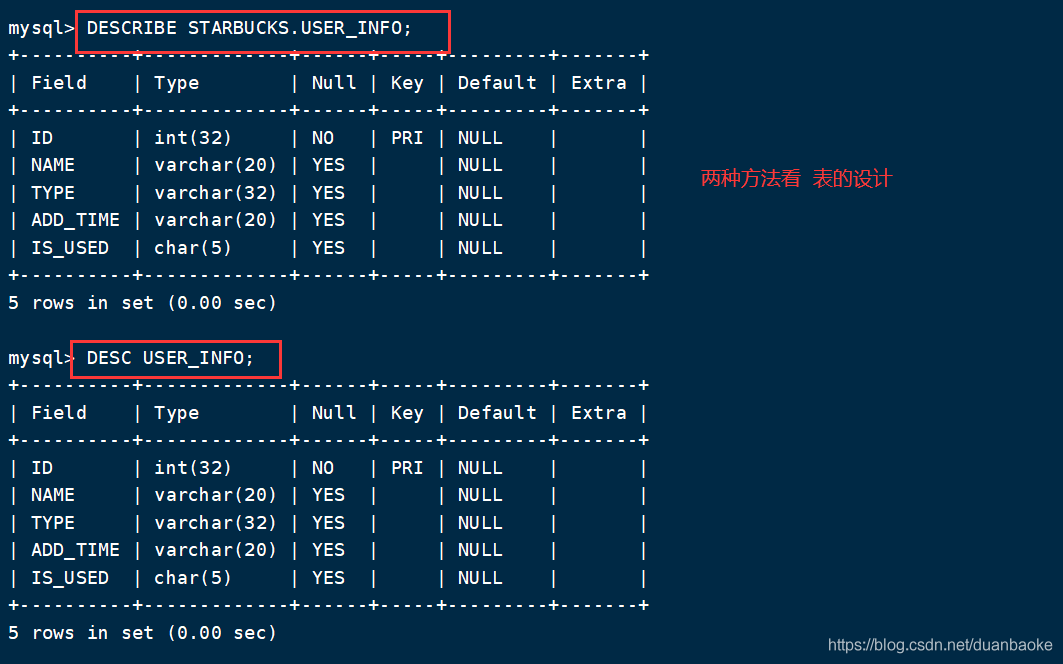Click Type column header in the second table
This screenshot has height=664, width=1063.
click(177, 413)
